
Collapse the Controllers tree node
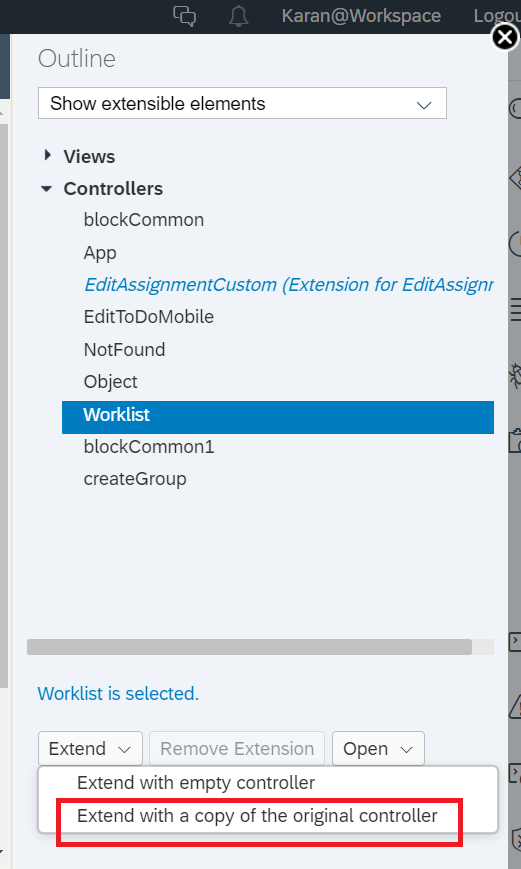tap(47, 189)
